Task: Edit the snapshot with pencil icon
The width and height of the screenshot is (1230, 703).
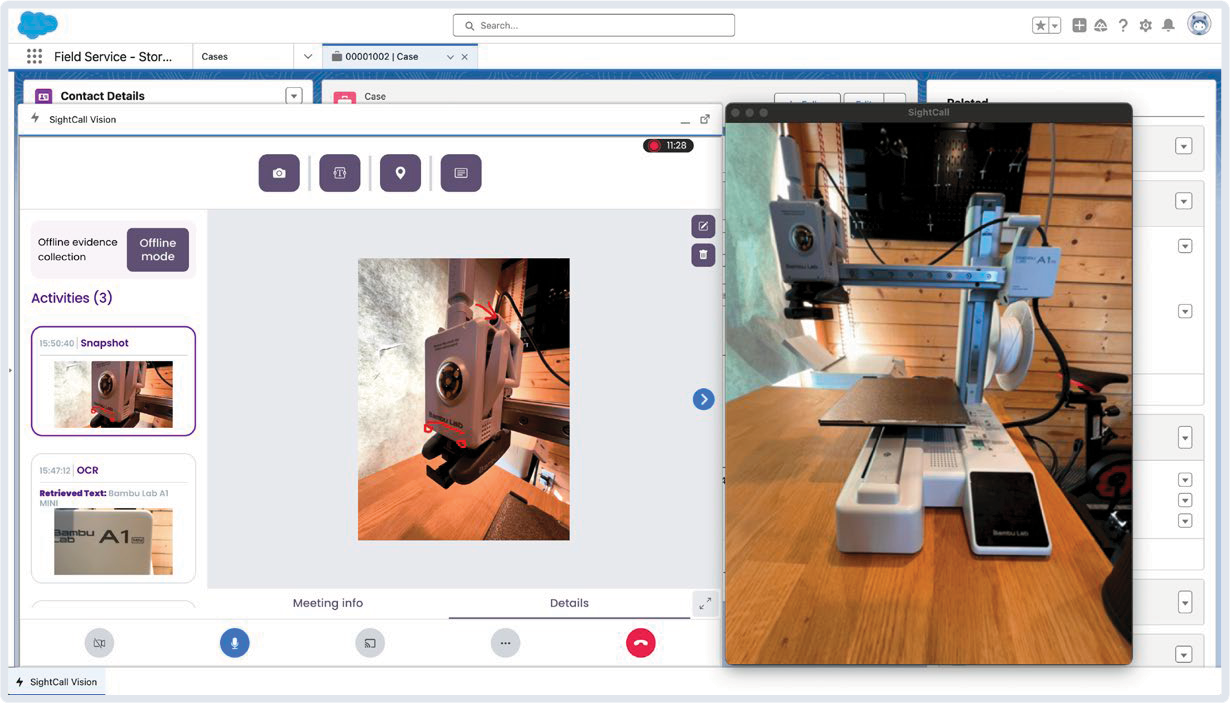Action: [x=703, y=226]
